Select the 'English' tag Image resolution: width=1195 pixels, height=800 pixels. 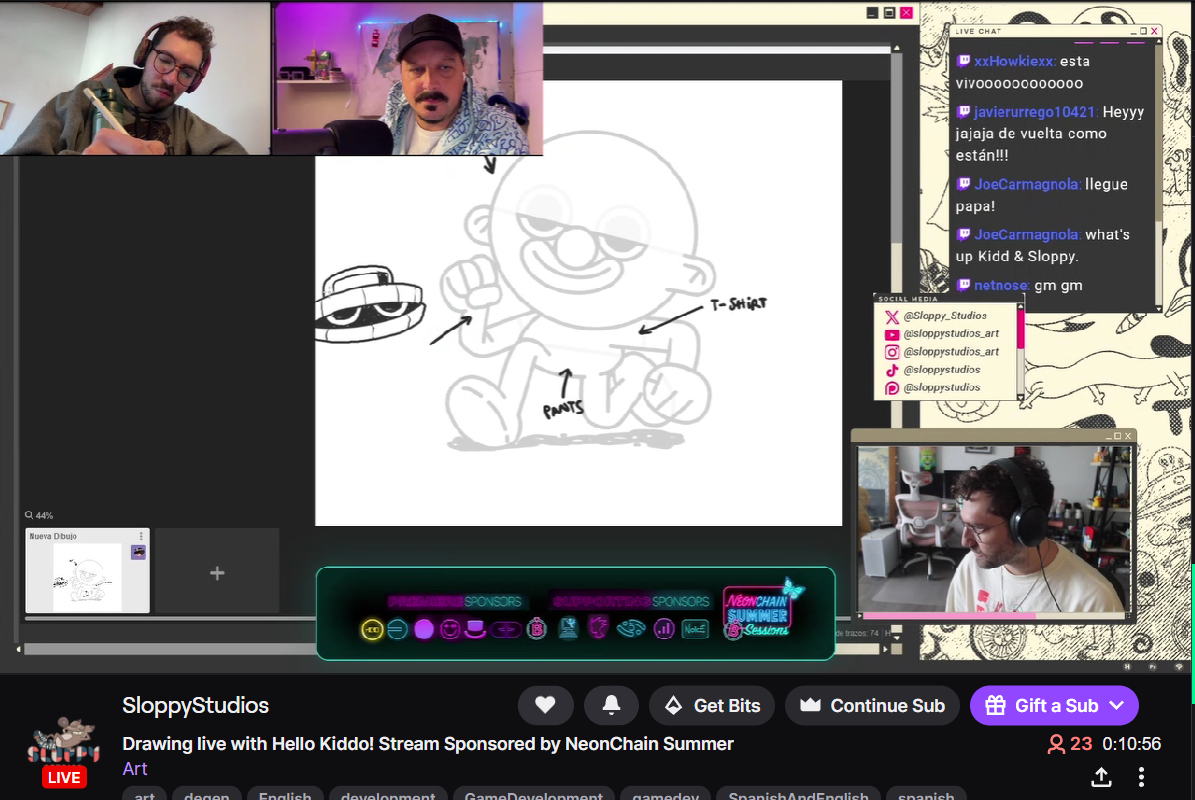[284, 795]
